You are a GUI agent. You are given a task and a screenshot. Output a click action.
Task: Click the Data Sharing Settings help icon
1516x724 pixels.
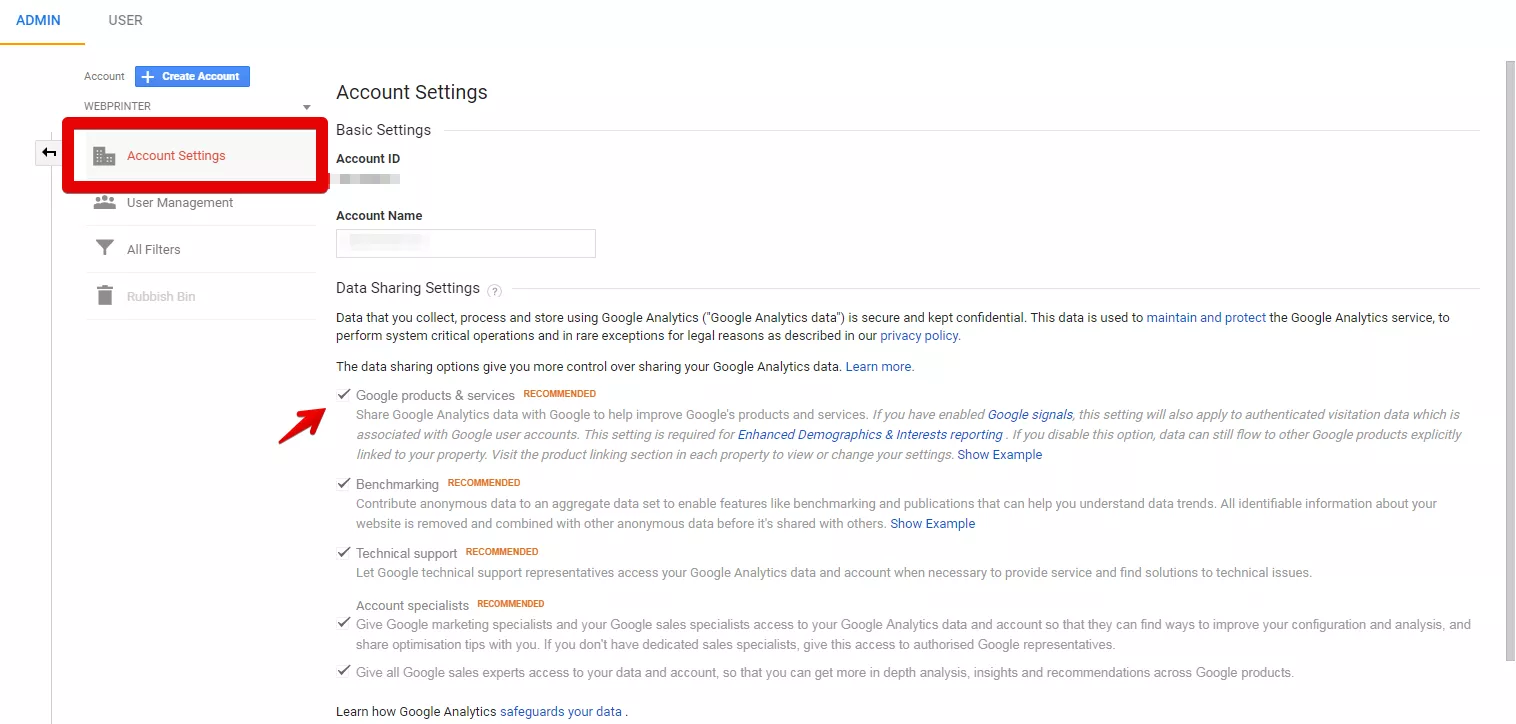(x=494, y=291)
